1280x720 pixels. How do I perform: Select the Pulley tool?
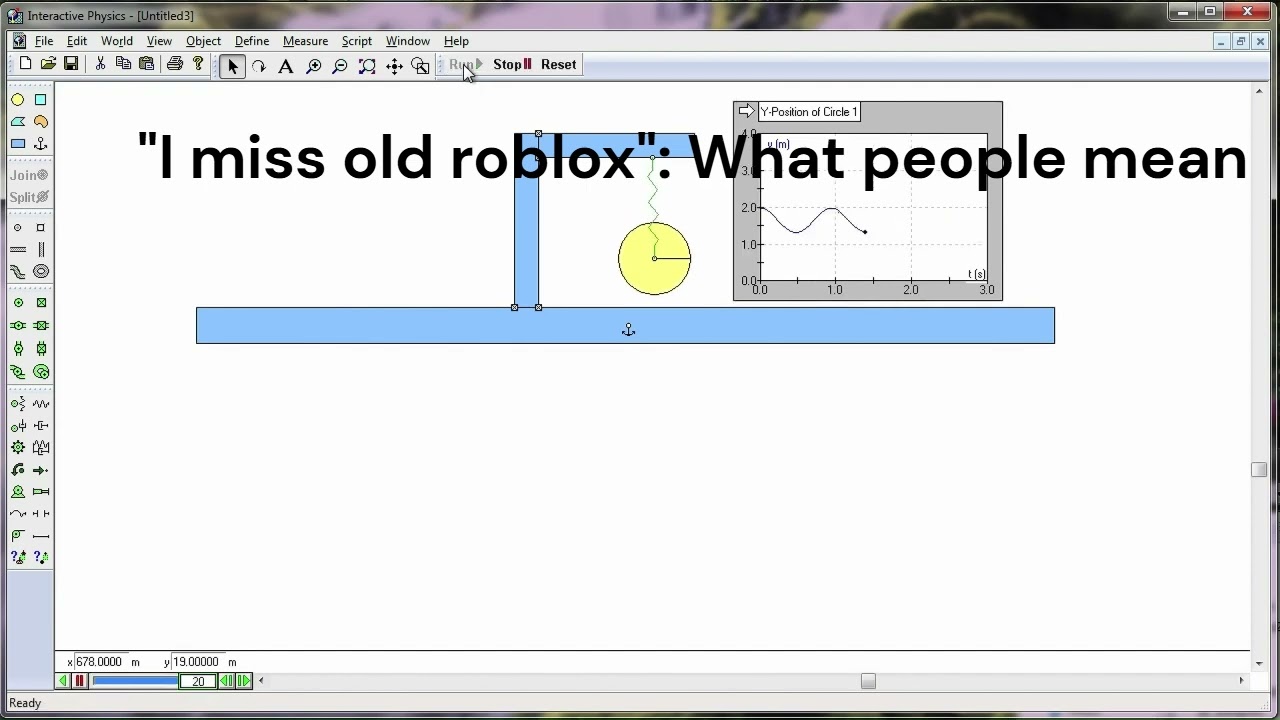18,536
